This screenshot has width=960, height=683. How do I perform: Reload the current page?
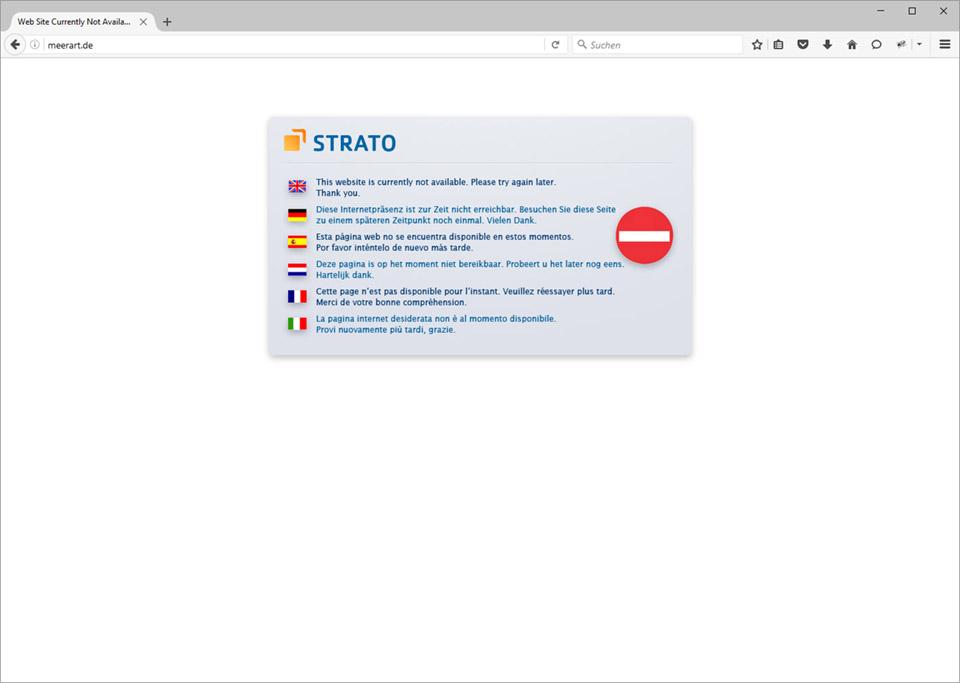click(x=555, y=45)
